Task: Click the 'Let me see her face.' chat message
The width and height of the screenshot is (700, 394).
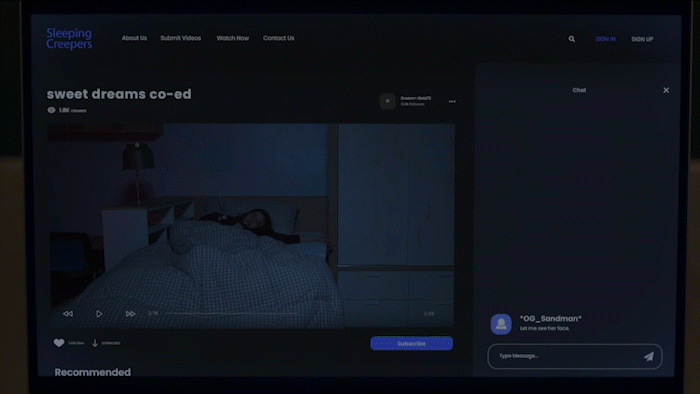Action: (x=545, y=328)
